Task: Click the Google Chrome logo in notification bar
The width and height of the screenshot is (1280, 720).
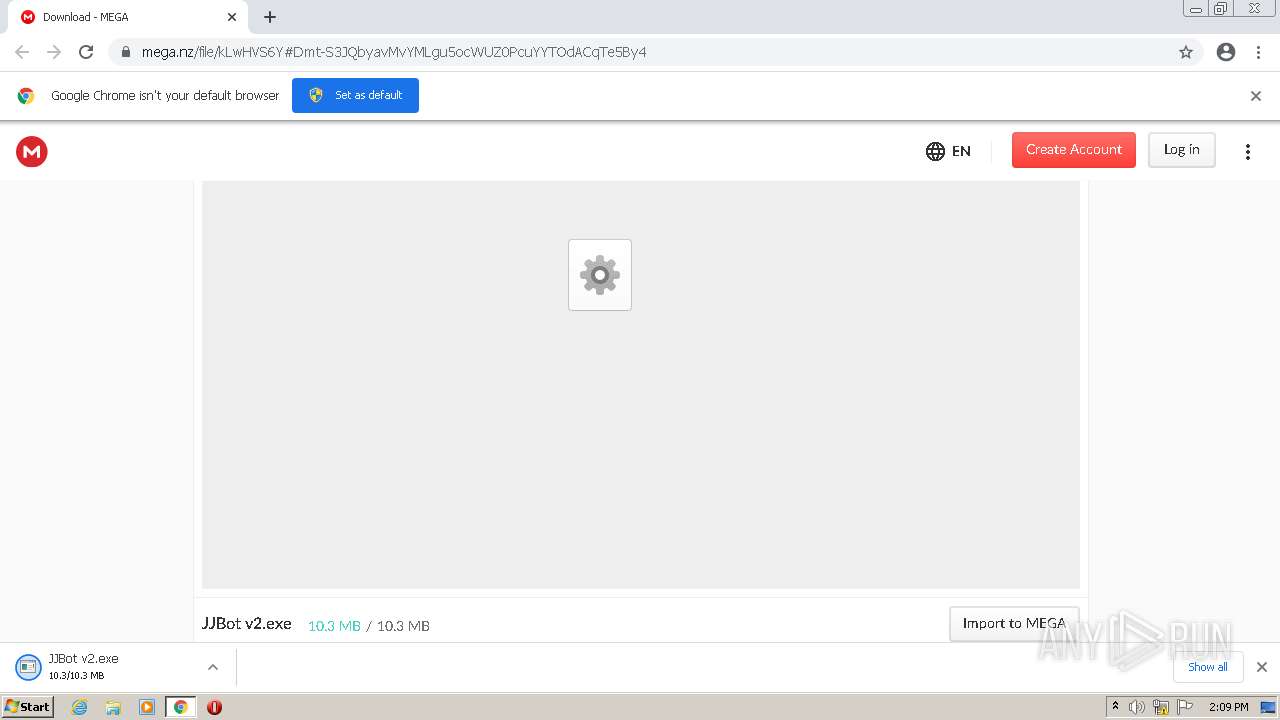Action: pos(26,96)
